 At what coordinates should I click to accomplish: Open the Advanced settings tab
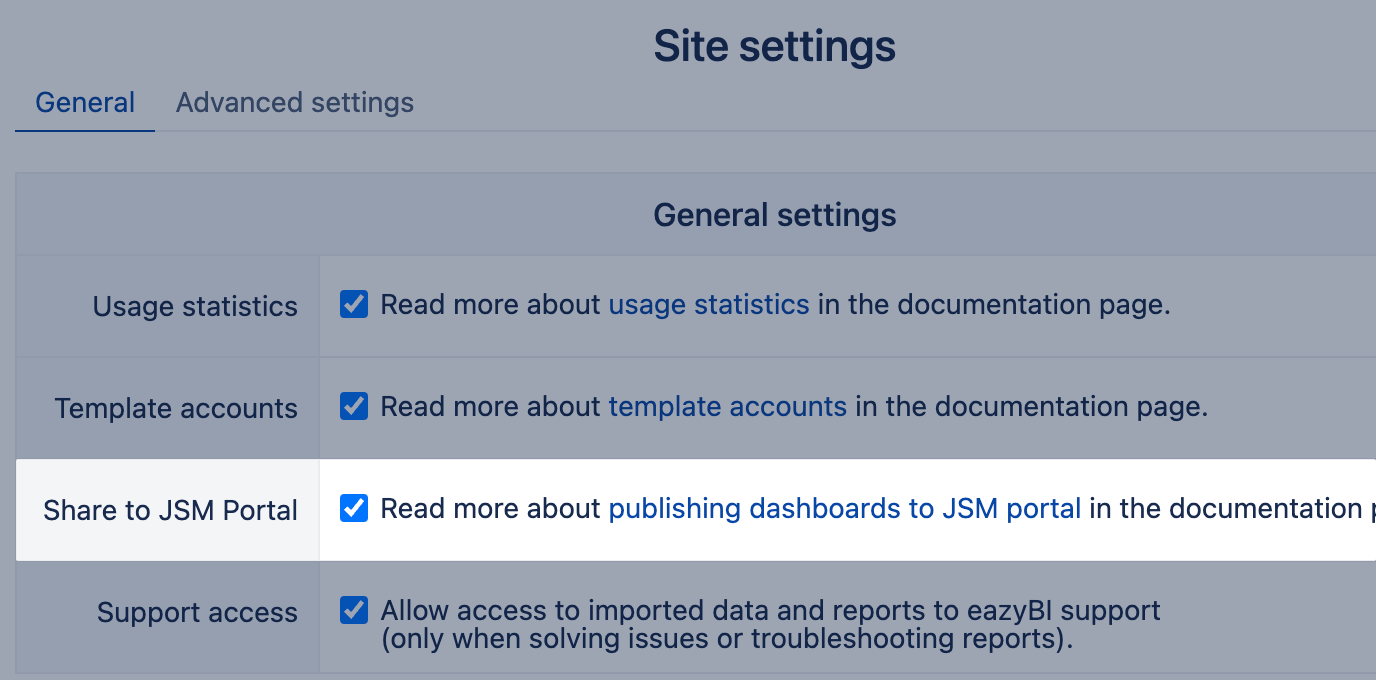[x=295, y=103]
